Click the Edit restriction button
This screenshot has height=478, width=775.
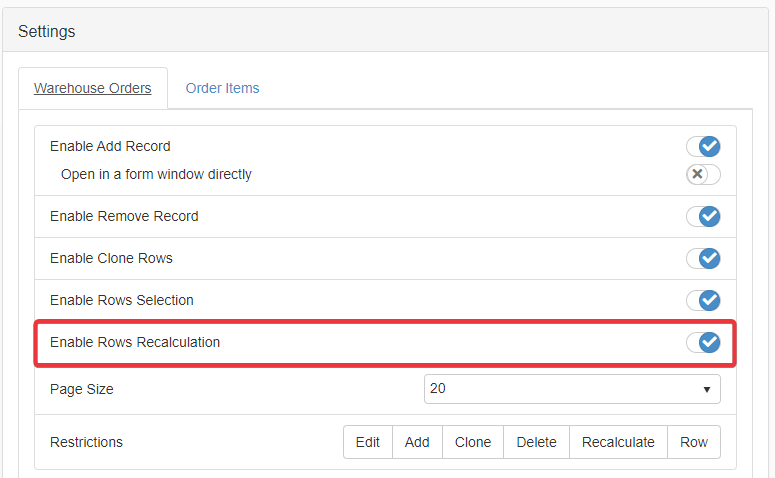click(368, 442)
